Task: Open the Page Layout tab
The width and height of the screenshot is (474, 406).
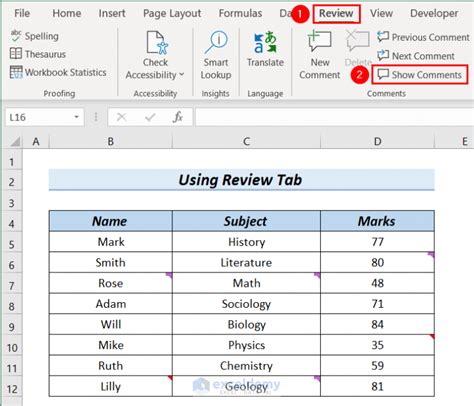Action: [x=172, y=13]
